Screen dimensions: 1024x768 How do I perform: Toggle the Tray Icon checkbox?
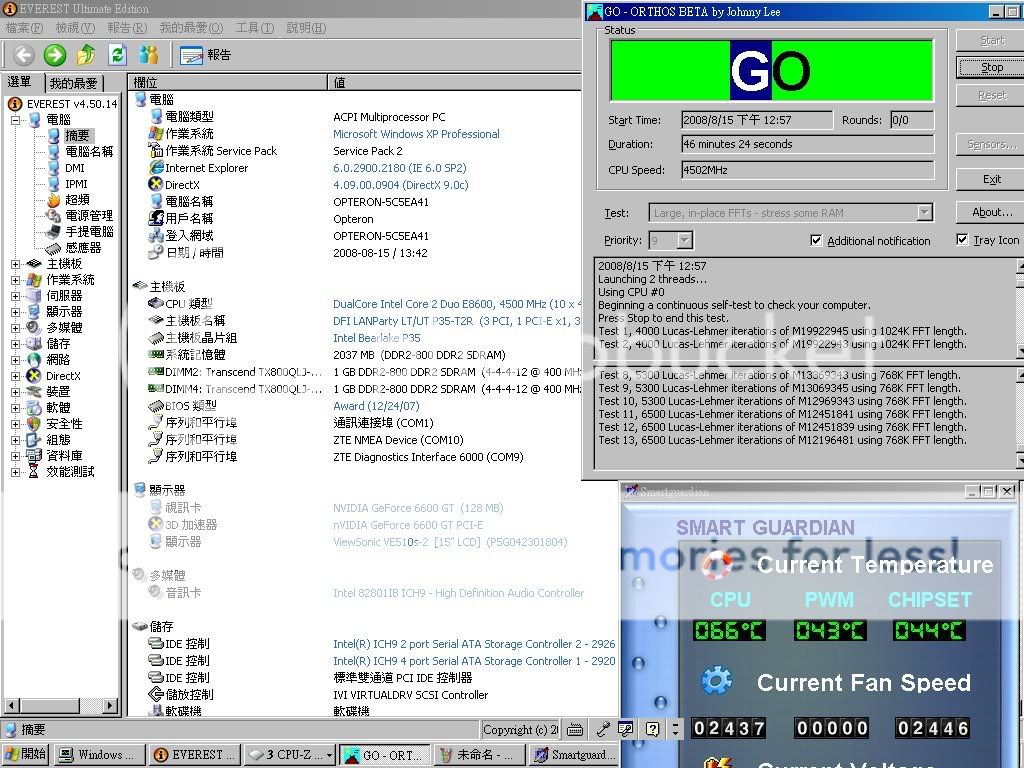coord(962,240)
